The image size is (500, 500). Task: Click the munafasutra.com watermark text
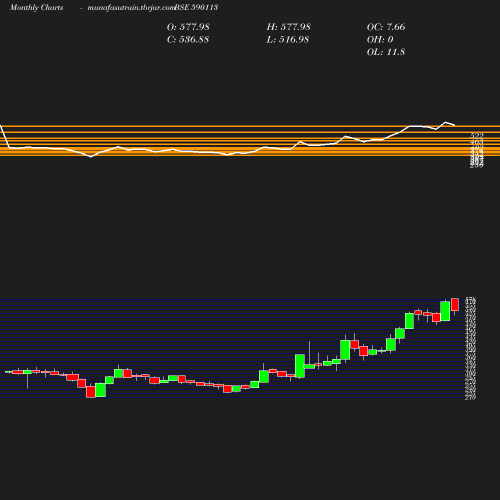click(x=131, y=7)
